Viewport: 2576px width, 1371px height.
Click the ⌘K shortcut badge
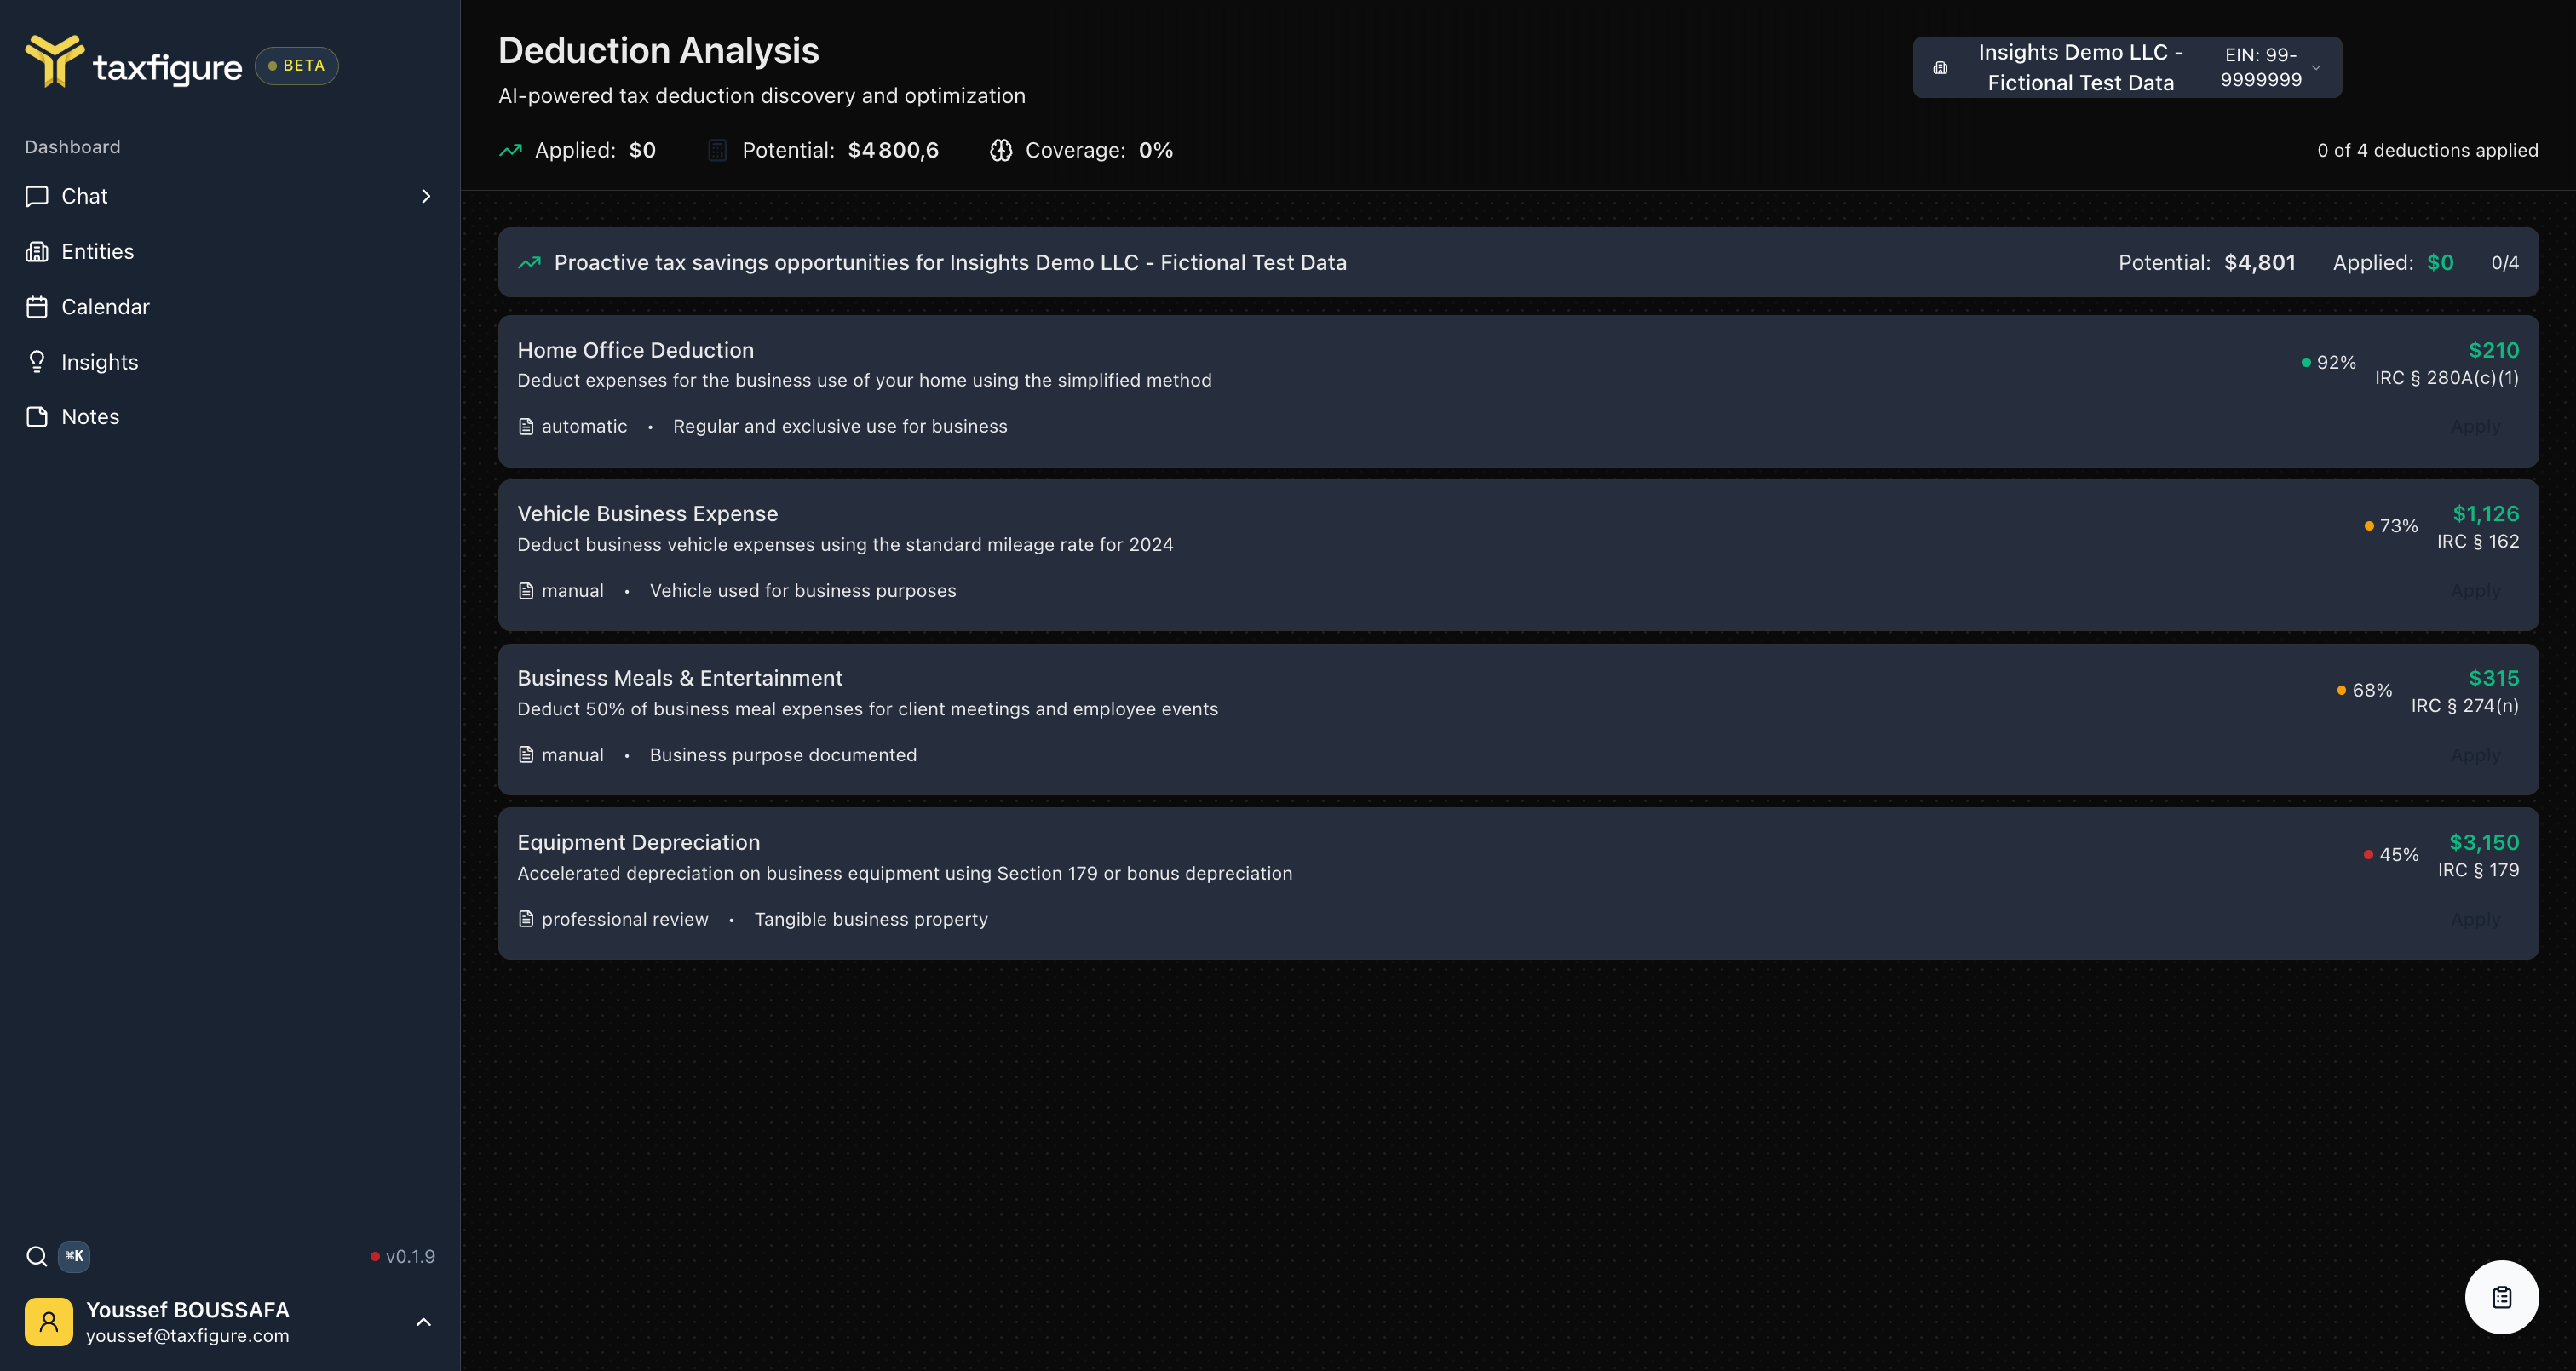tap(74, 1256)
